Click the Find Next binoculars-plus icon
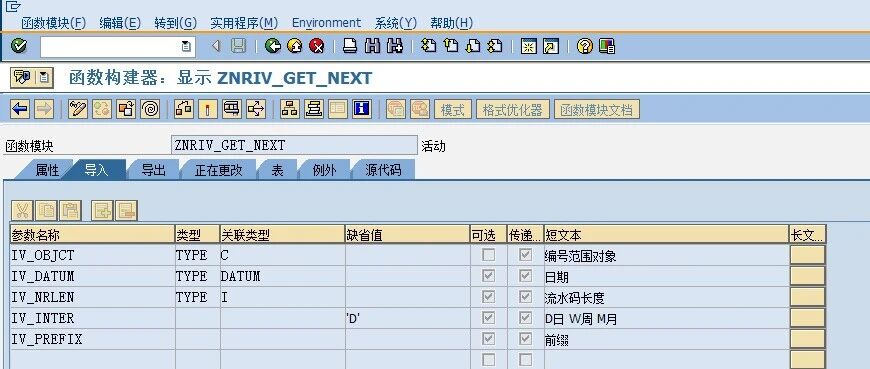This screenshot has height=369, width=870. (x=394, y=46)
